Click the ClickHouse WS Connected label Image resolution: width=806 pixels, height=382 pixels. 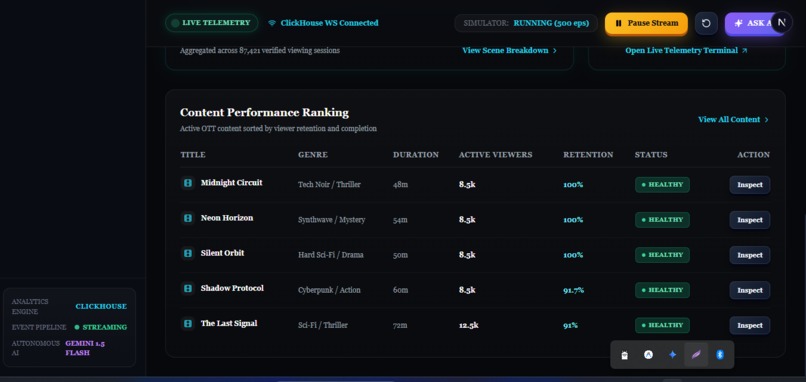329,23
